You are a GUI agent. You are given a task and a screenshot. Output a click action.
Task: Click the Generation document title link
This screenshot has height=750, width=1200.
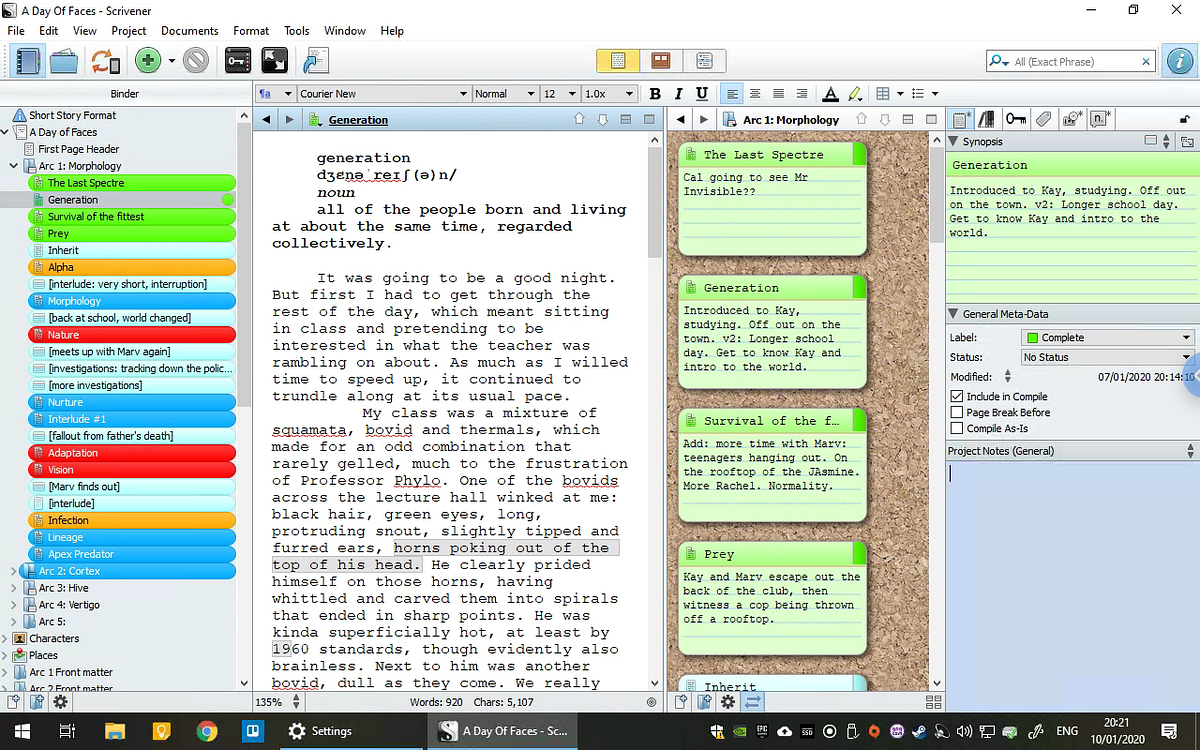pos(358,120)
